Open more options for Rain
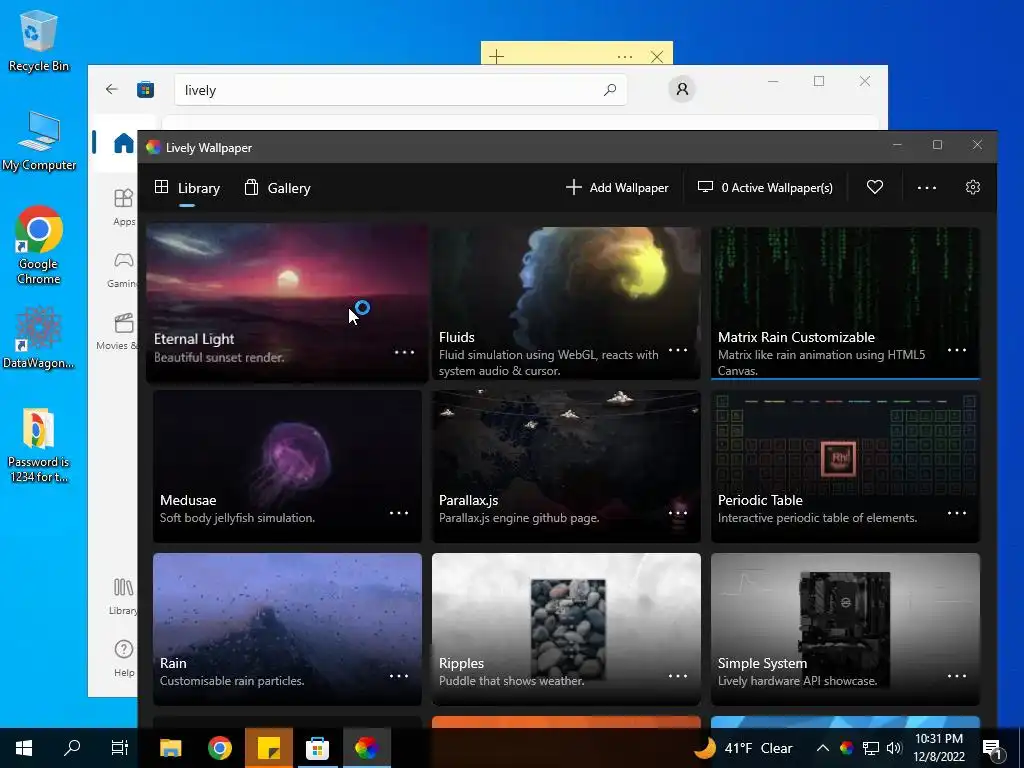Screen dimensions: 1024x768 (399, 676)
